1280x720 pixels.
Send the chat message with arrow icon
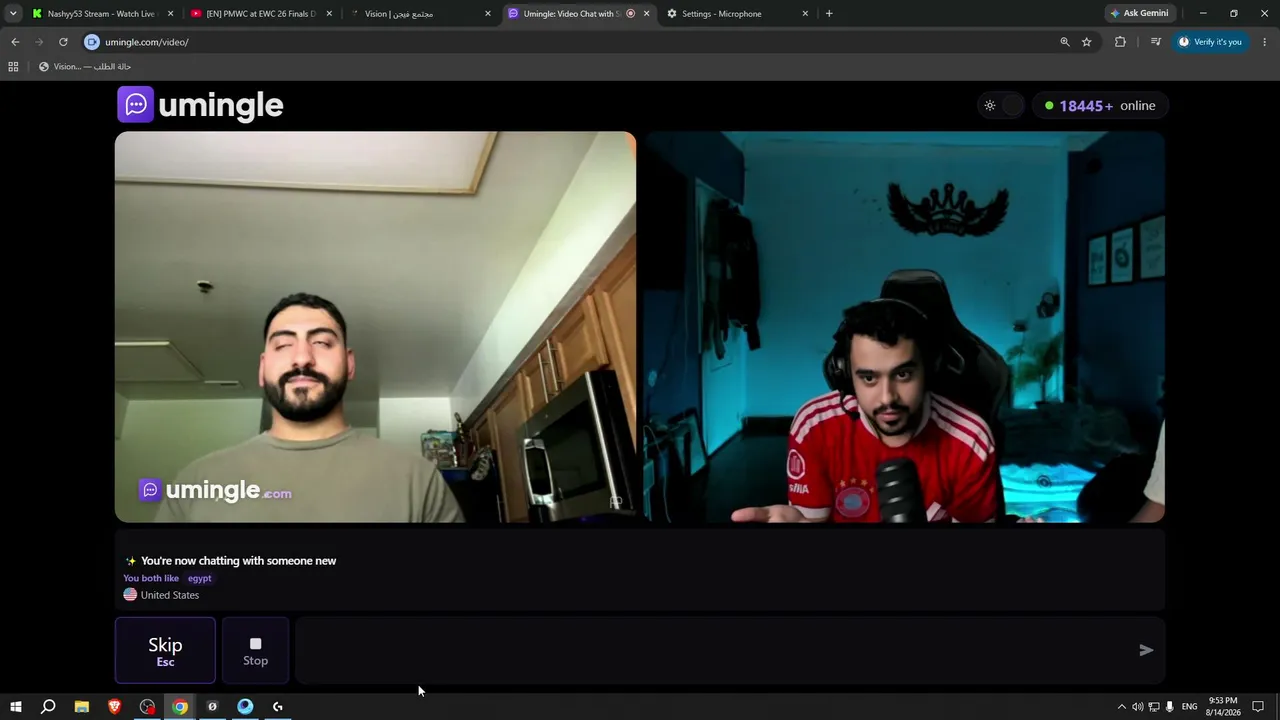pos(1146,650)
